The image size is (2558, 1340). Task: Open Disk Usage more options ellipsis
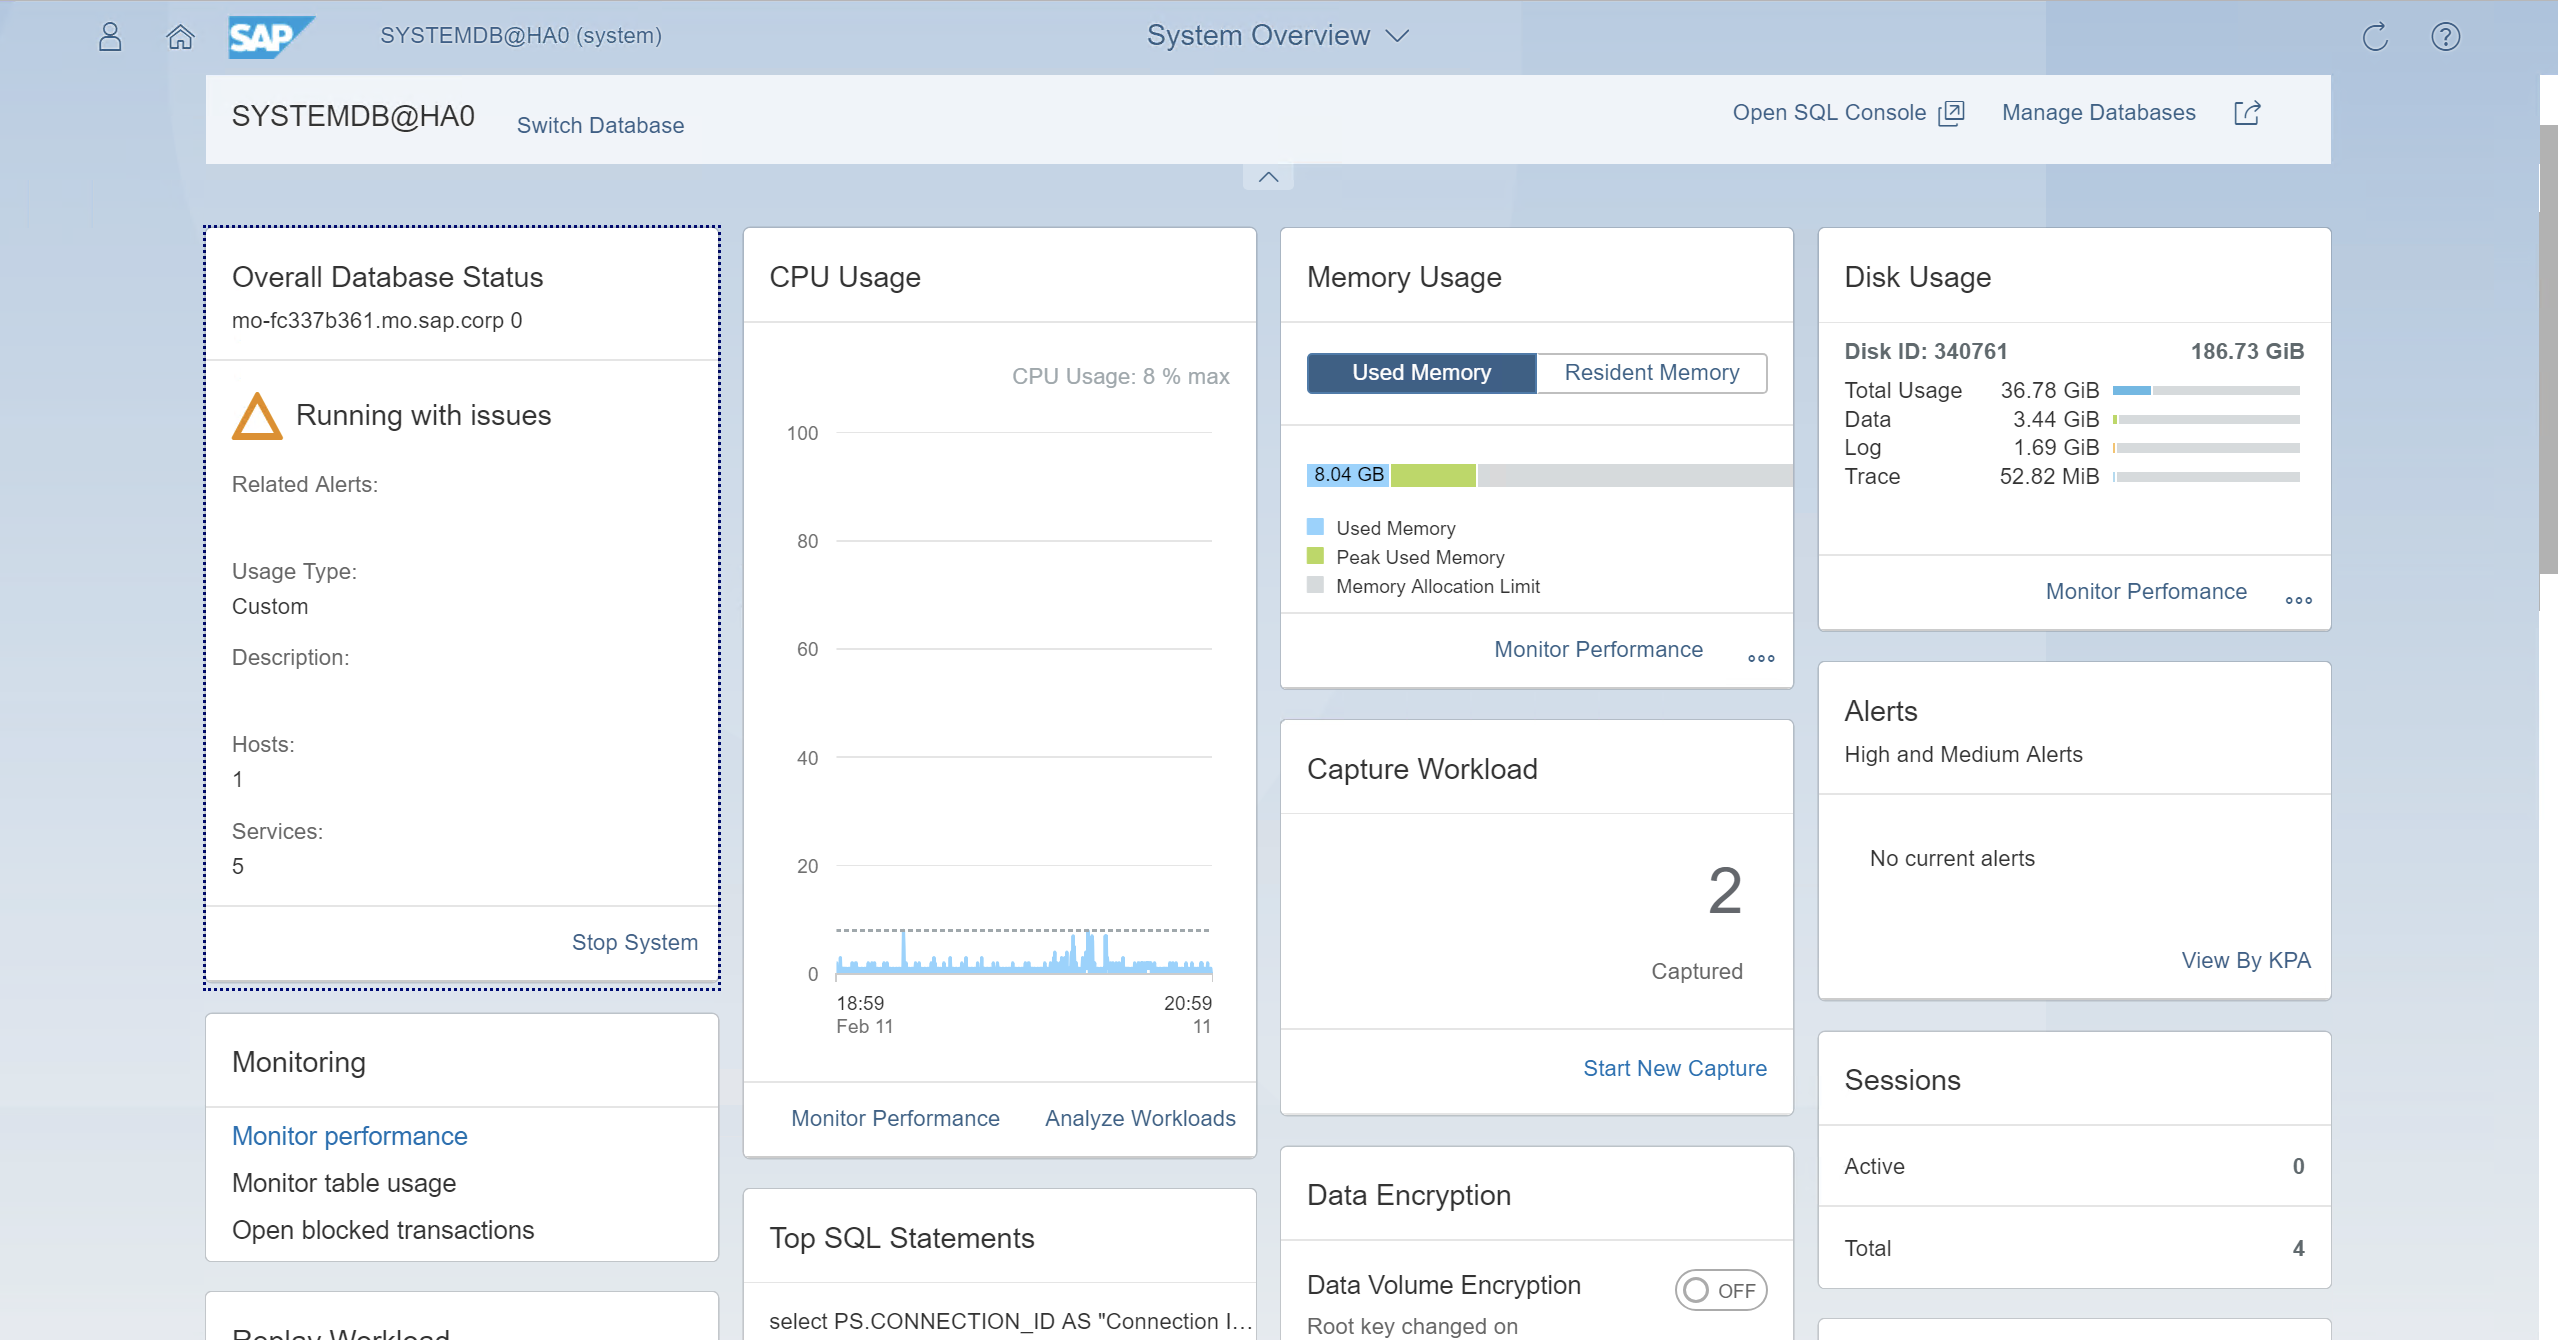click(2298, 600)
